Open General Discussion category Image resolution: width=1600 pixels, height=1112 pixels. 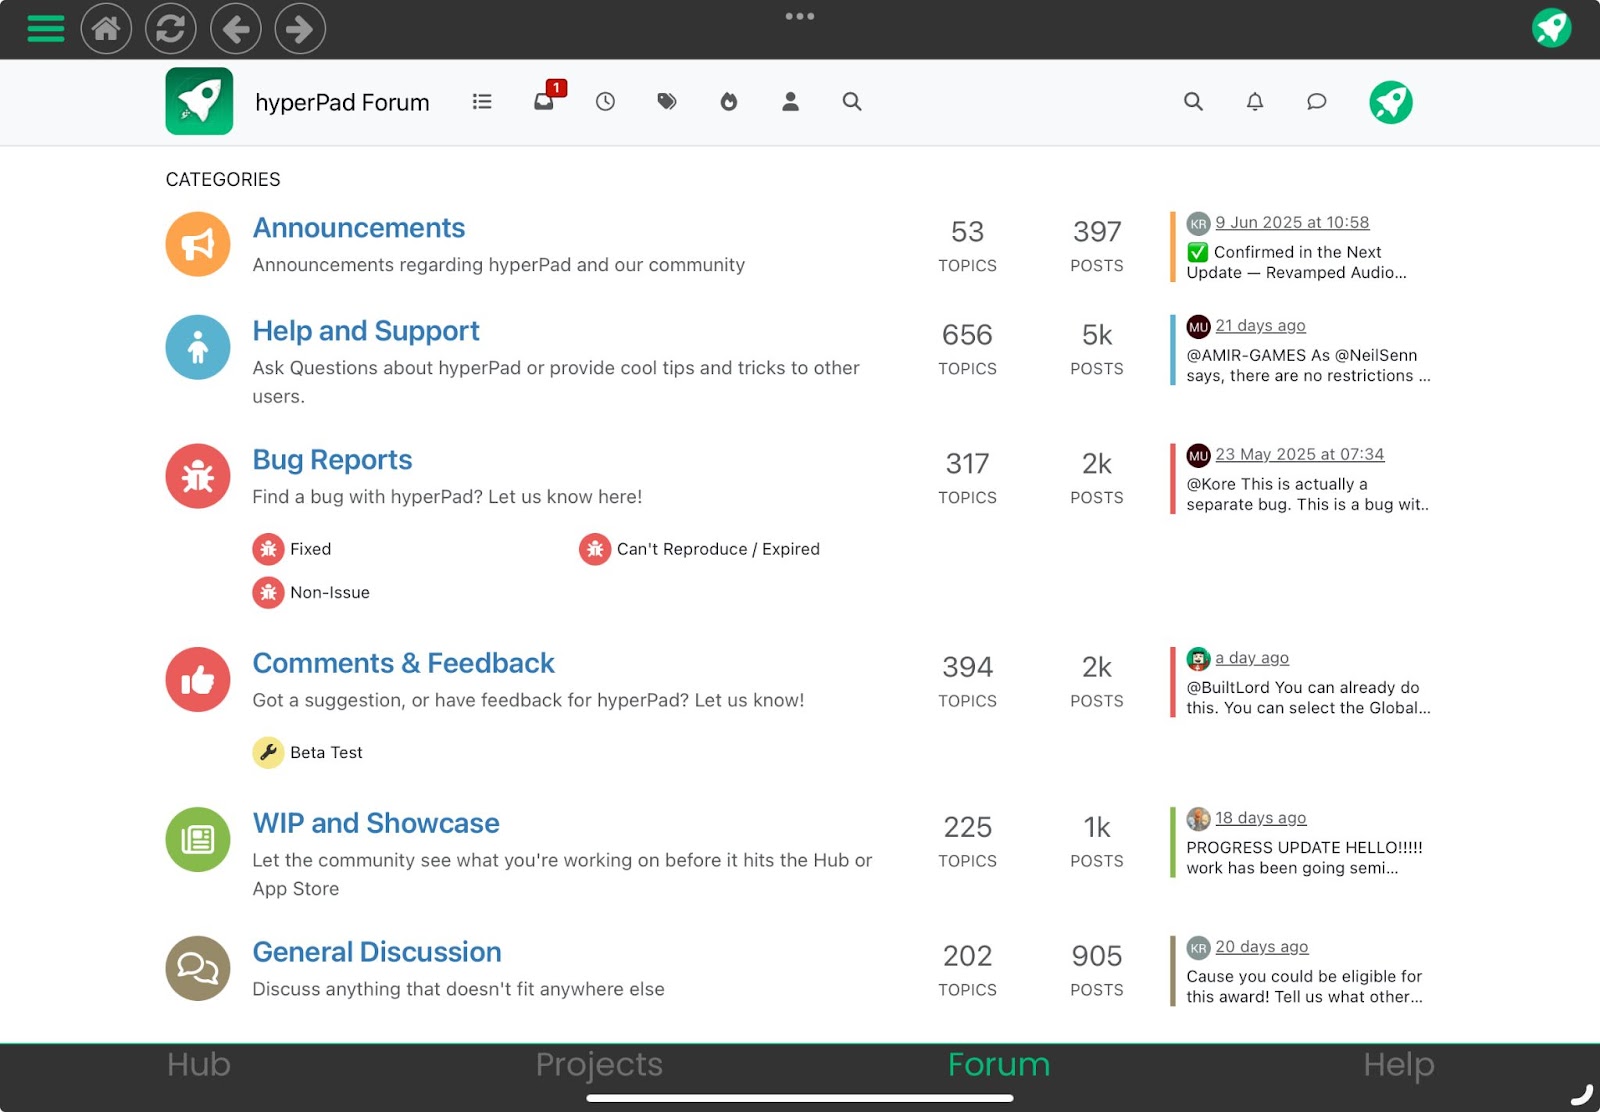point(377,952)
